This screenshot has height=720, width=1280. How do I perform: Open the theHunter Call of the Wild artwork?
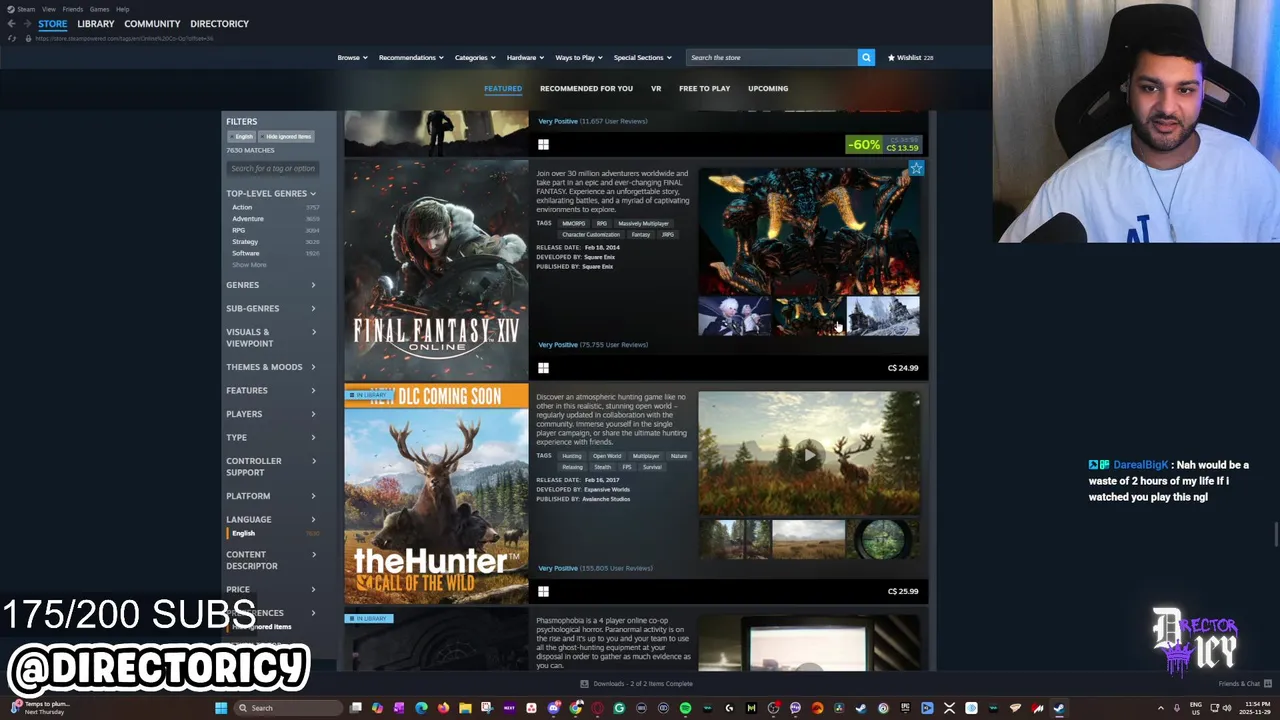click(436, 494)
